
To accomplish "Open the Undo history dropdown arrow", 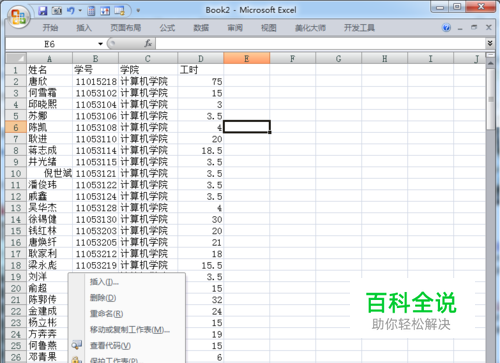I will [x=80, y=11].
